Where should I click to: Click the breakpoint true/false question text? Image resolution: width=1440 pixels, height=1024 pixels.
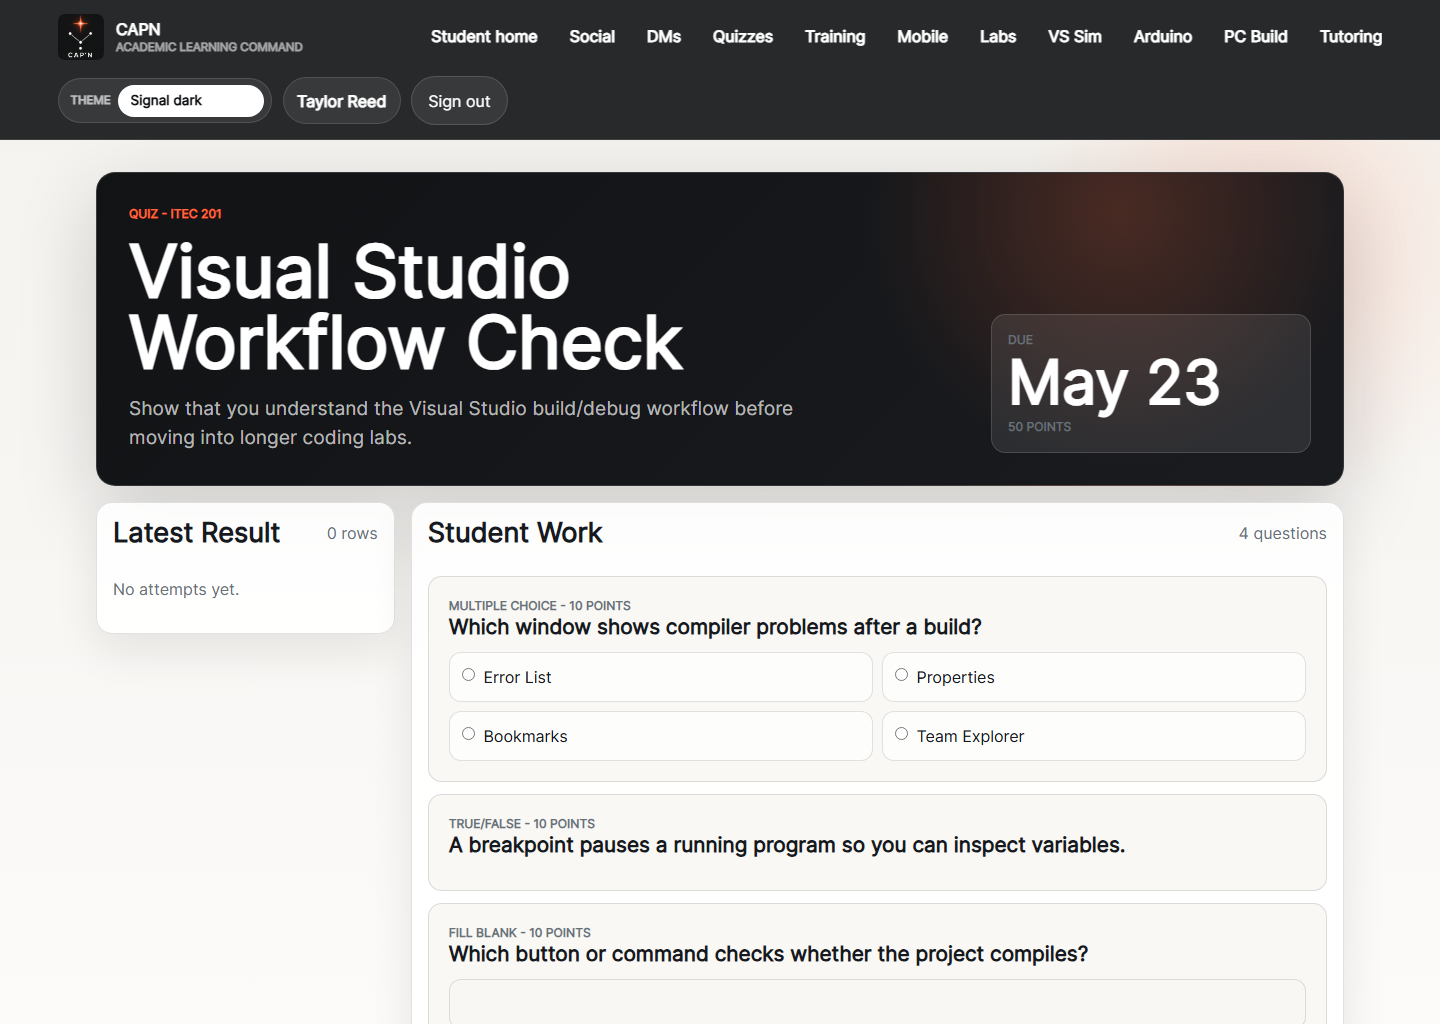(x=787, y=845)
